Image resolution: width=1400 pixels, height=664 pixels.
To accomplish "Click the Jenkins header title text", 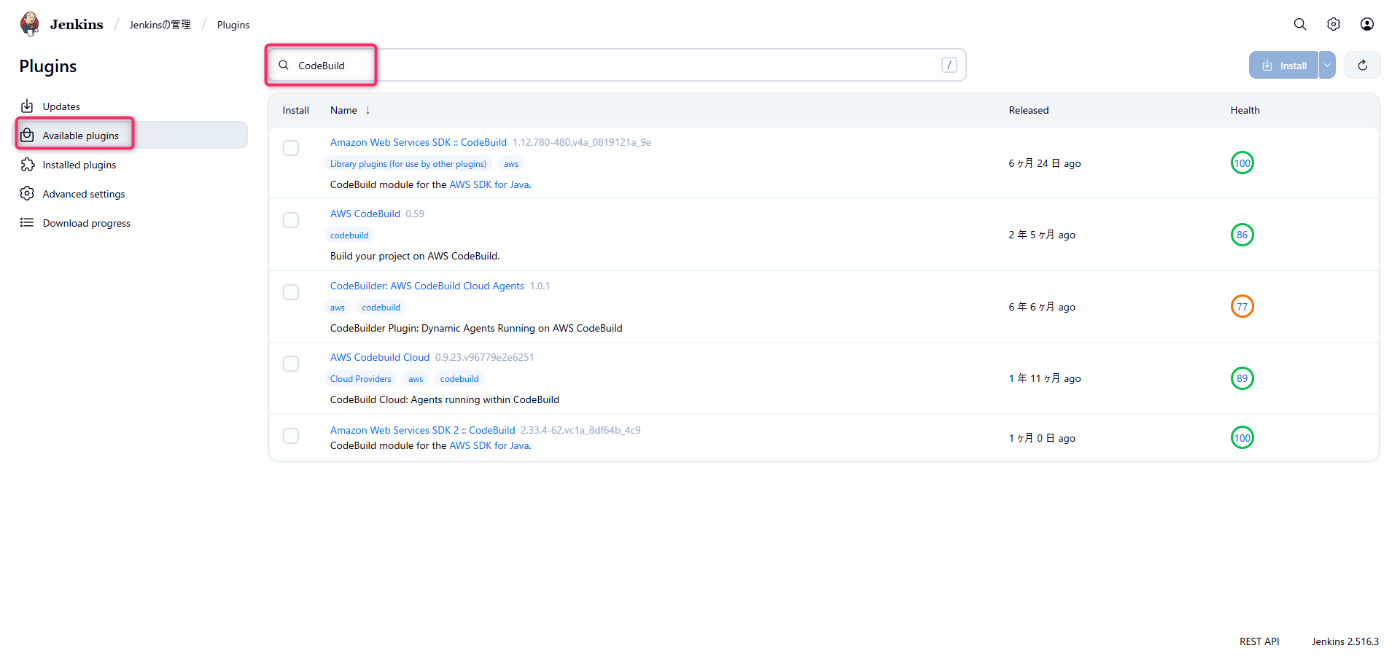I will pos(76,24).
